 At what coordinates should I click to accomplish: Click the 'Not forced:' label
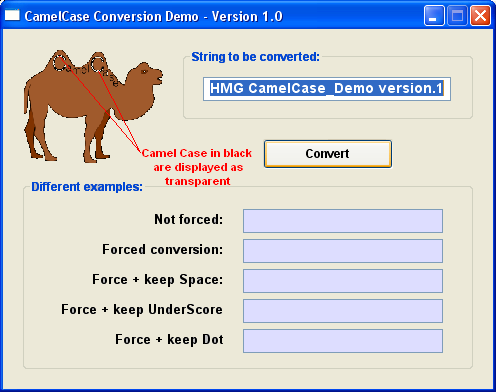[x=189, y=219]
